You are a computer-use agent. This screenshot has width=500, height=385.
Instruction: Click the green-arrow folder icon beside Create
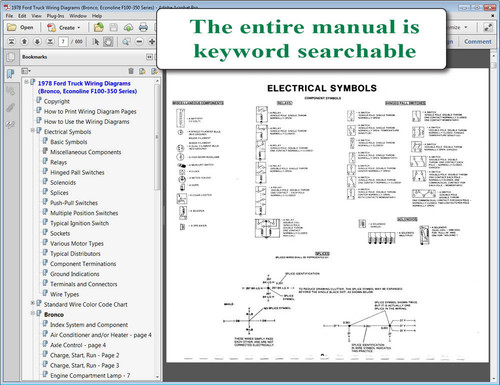pyautogui.click(x=98, y=27)
